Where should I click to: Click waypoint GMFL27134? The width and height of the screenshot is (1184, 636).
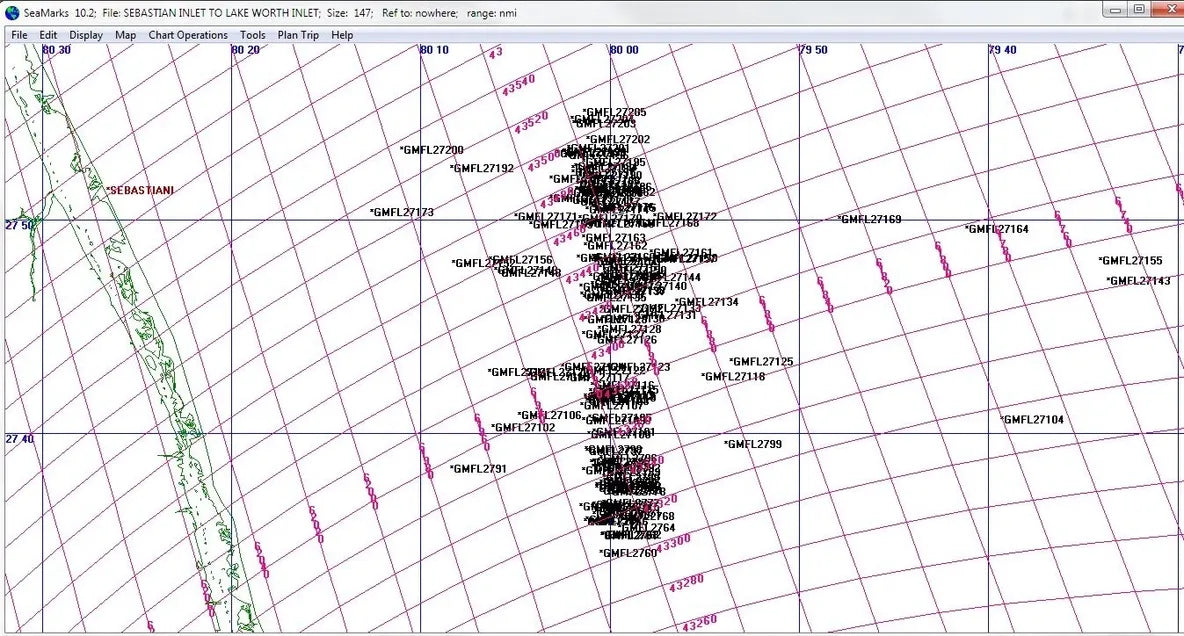pyautogui.click(x=707, y=302)
